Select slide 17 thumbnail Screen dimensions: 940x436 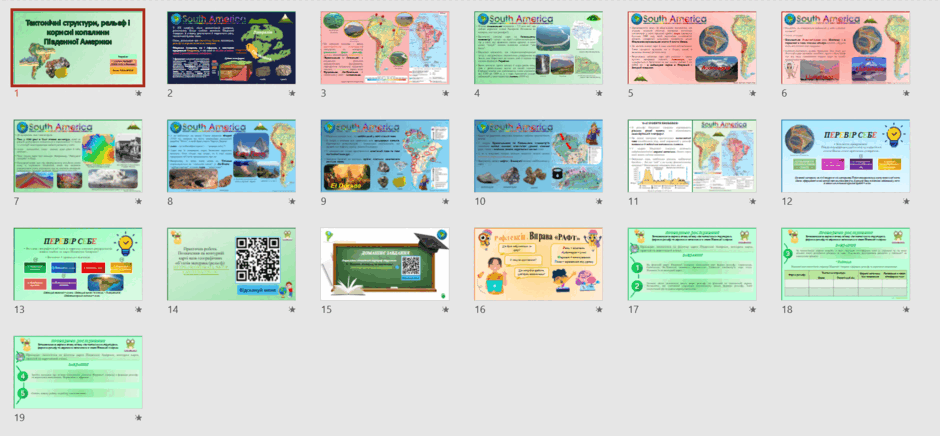click(692, 264)
